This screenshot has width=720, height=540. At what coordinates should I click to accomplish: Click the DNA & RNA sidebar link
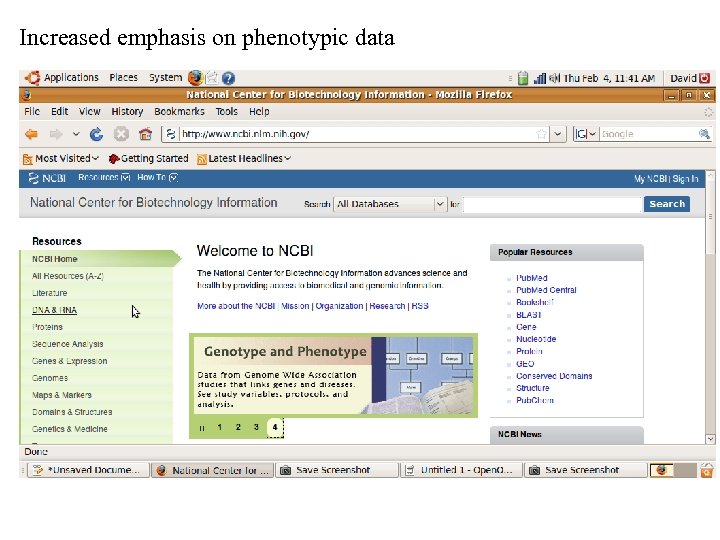coord(54,310)
